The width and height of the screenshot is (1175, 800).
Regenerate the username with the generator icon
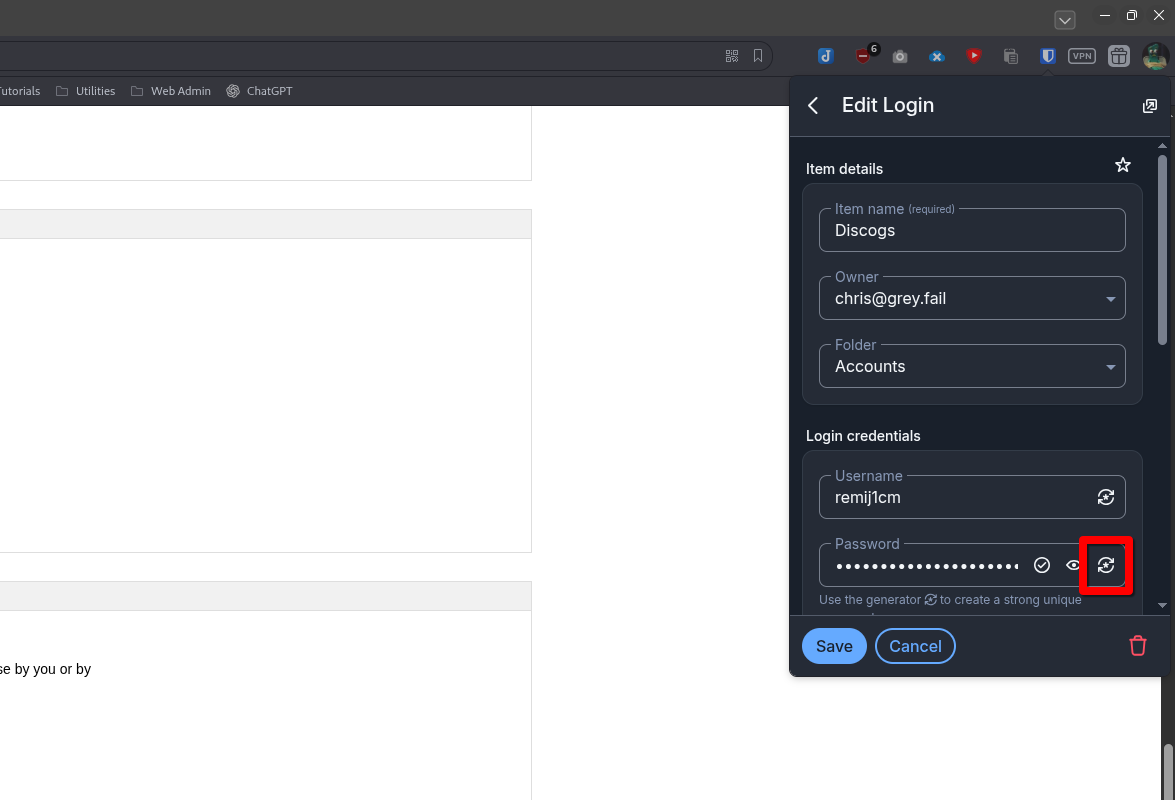click(x=1106, y=497)
